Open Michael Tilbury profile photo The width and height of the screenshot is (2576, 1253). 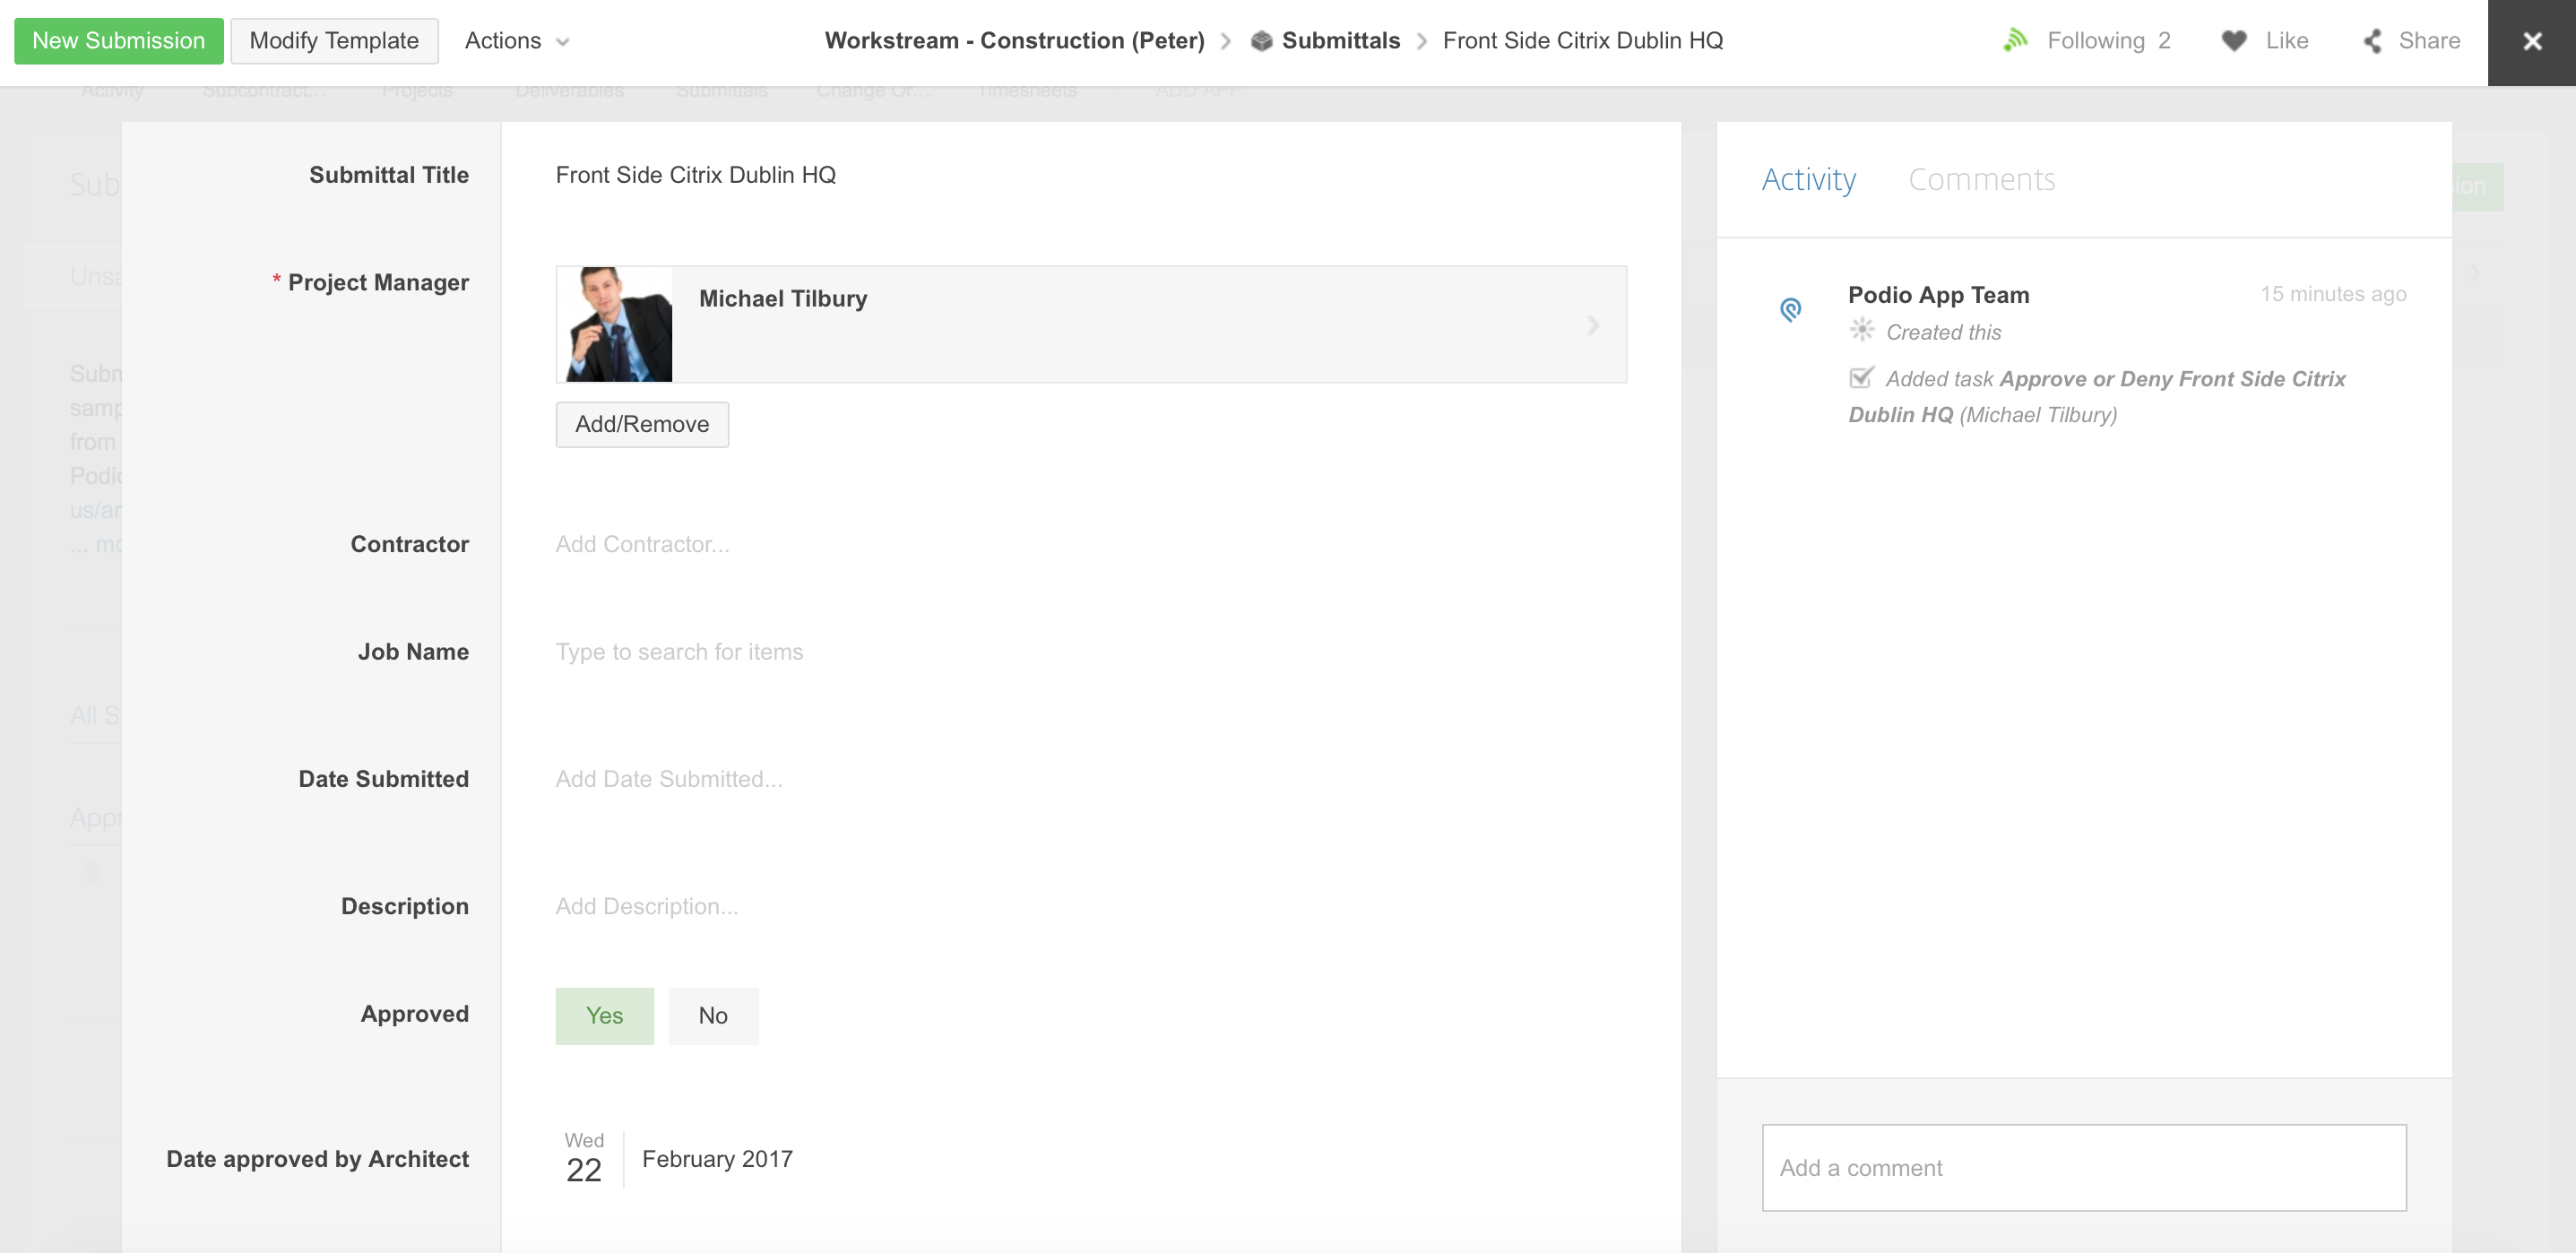point(615,324)
